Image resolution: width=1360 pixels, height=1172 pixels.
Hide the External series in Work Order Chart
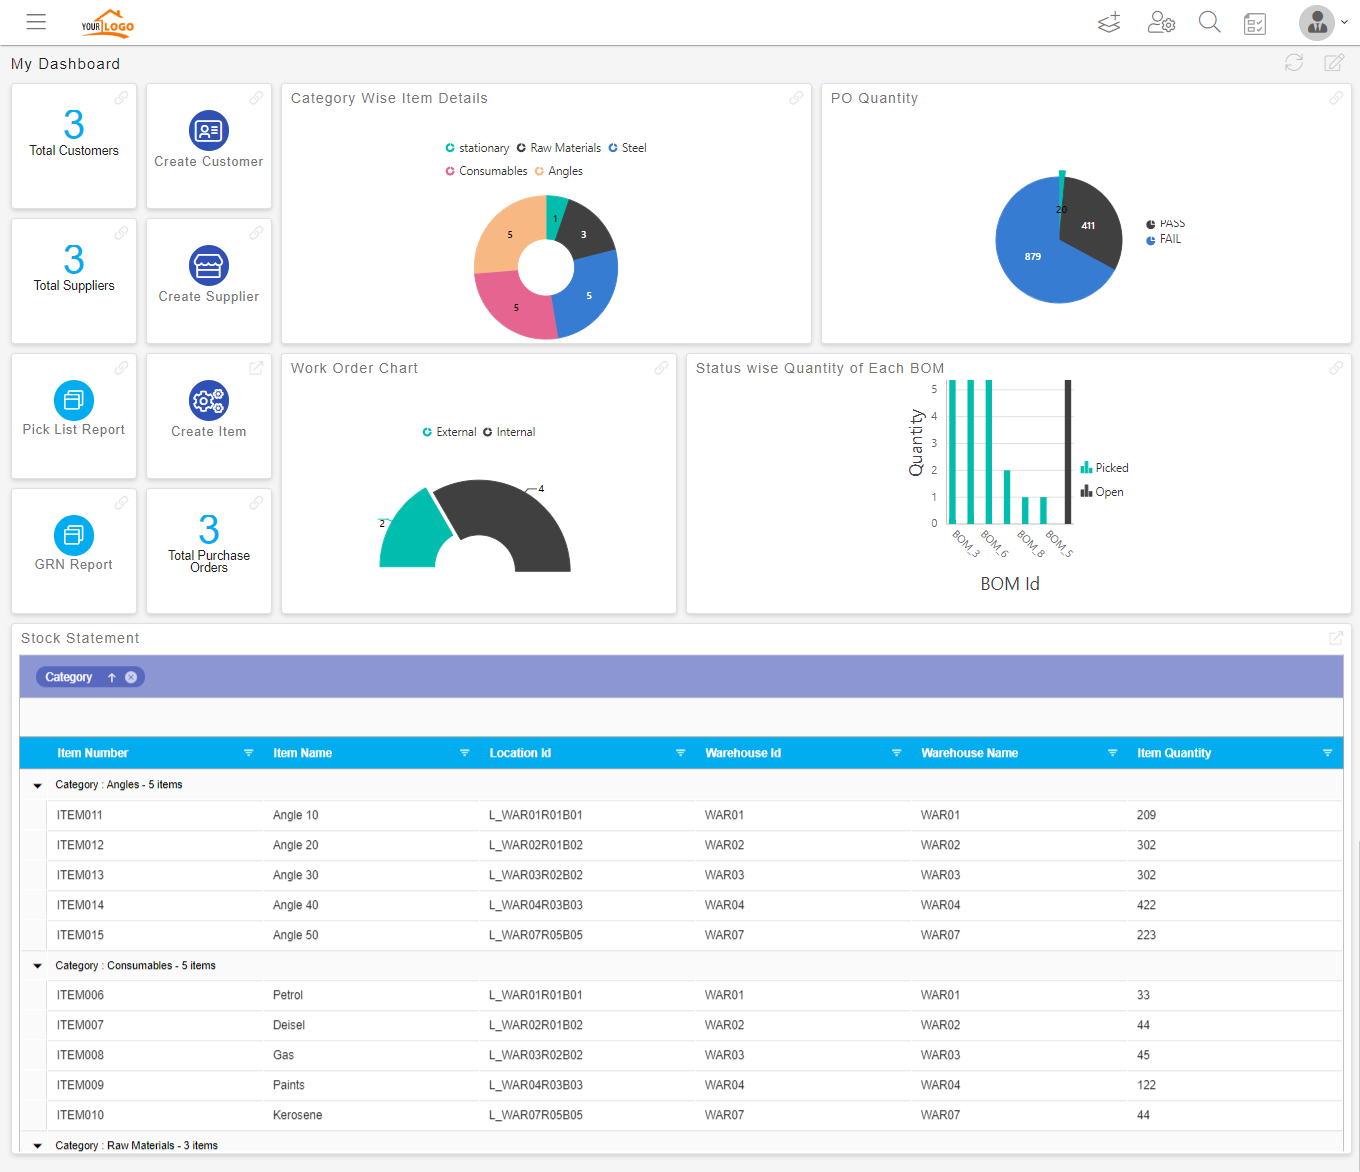448,432
